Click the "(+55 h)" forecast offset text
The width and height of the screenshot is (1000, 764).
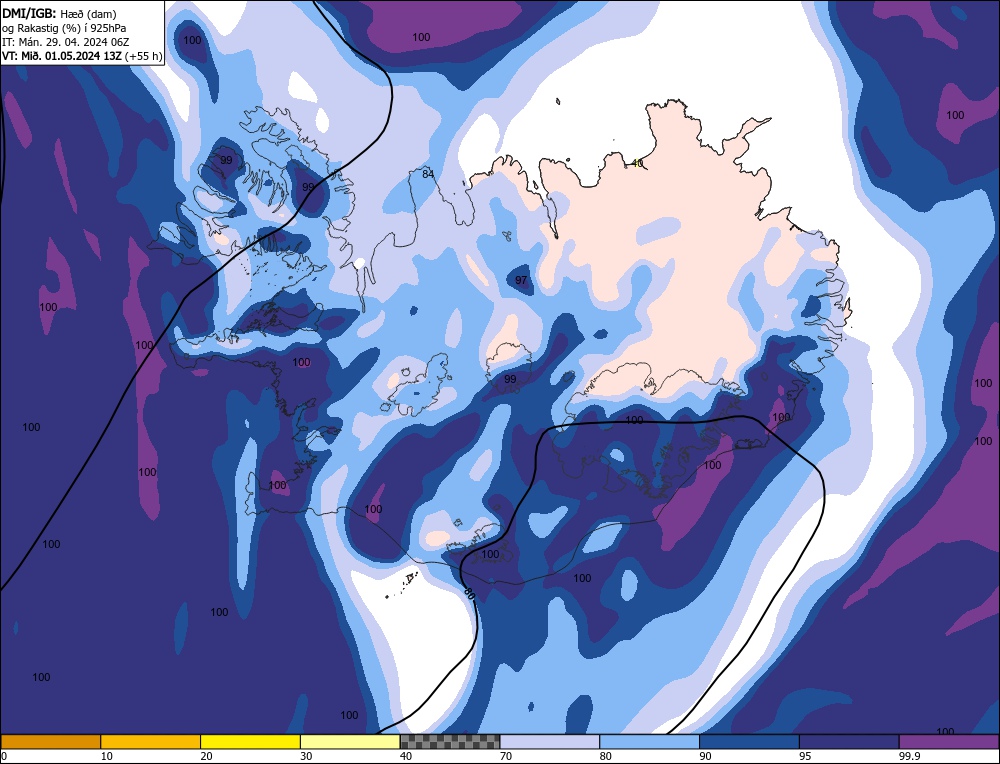point(143,56)
